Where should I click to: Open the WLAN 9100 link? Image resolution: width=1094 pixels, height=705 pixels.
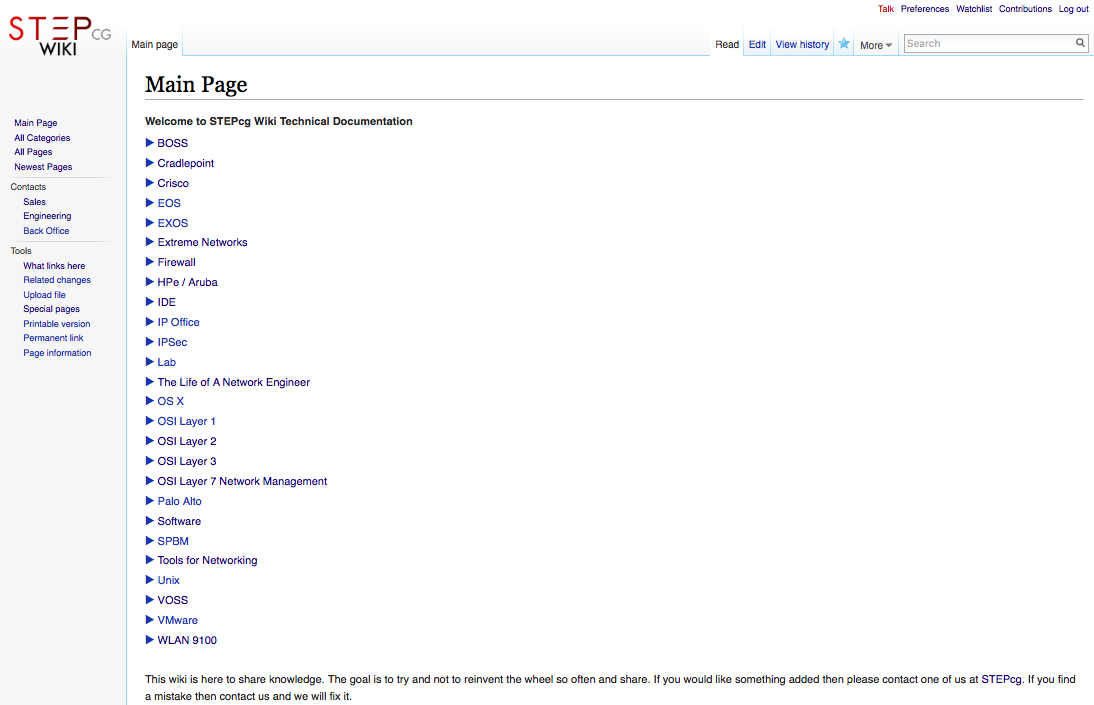(x=187, y=640)
